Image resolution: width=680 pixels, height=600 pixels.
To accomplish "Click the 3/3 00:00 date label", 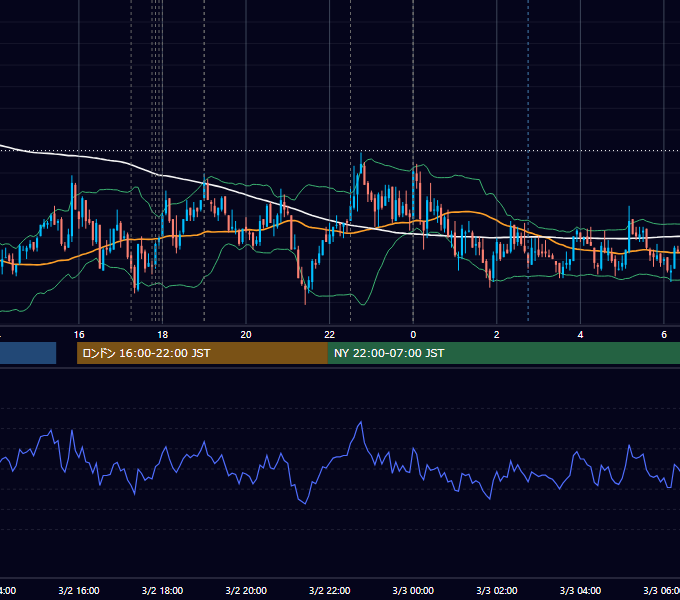I will [x=413, y=590].
